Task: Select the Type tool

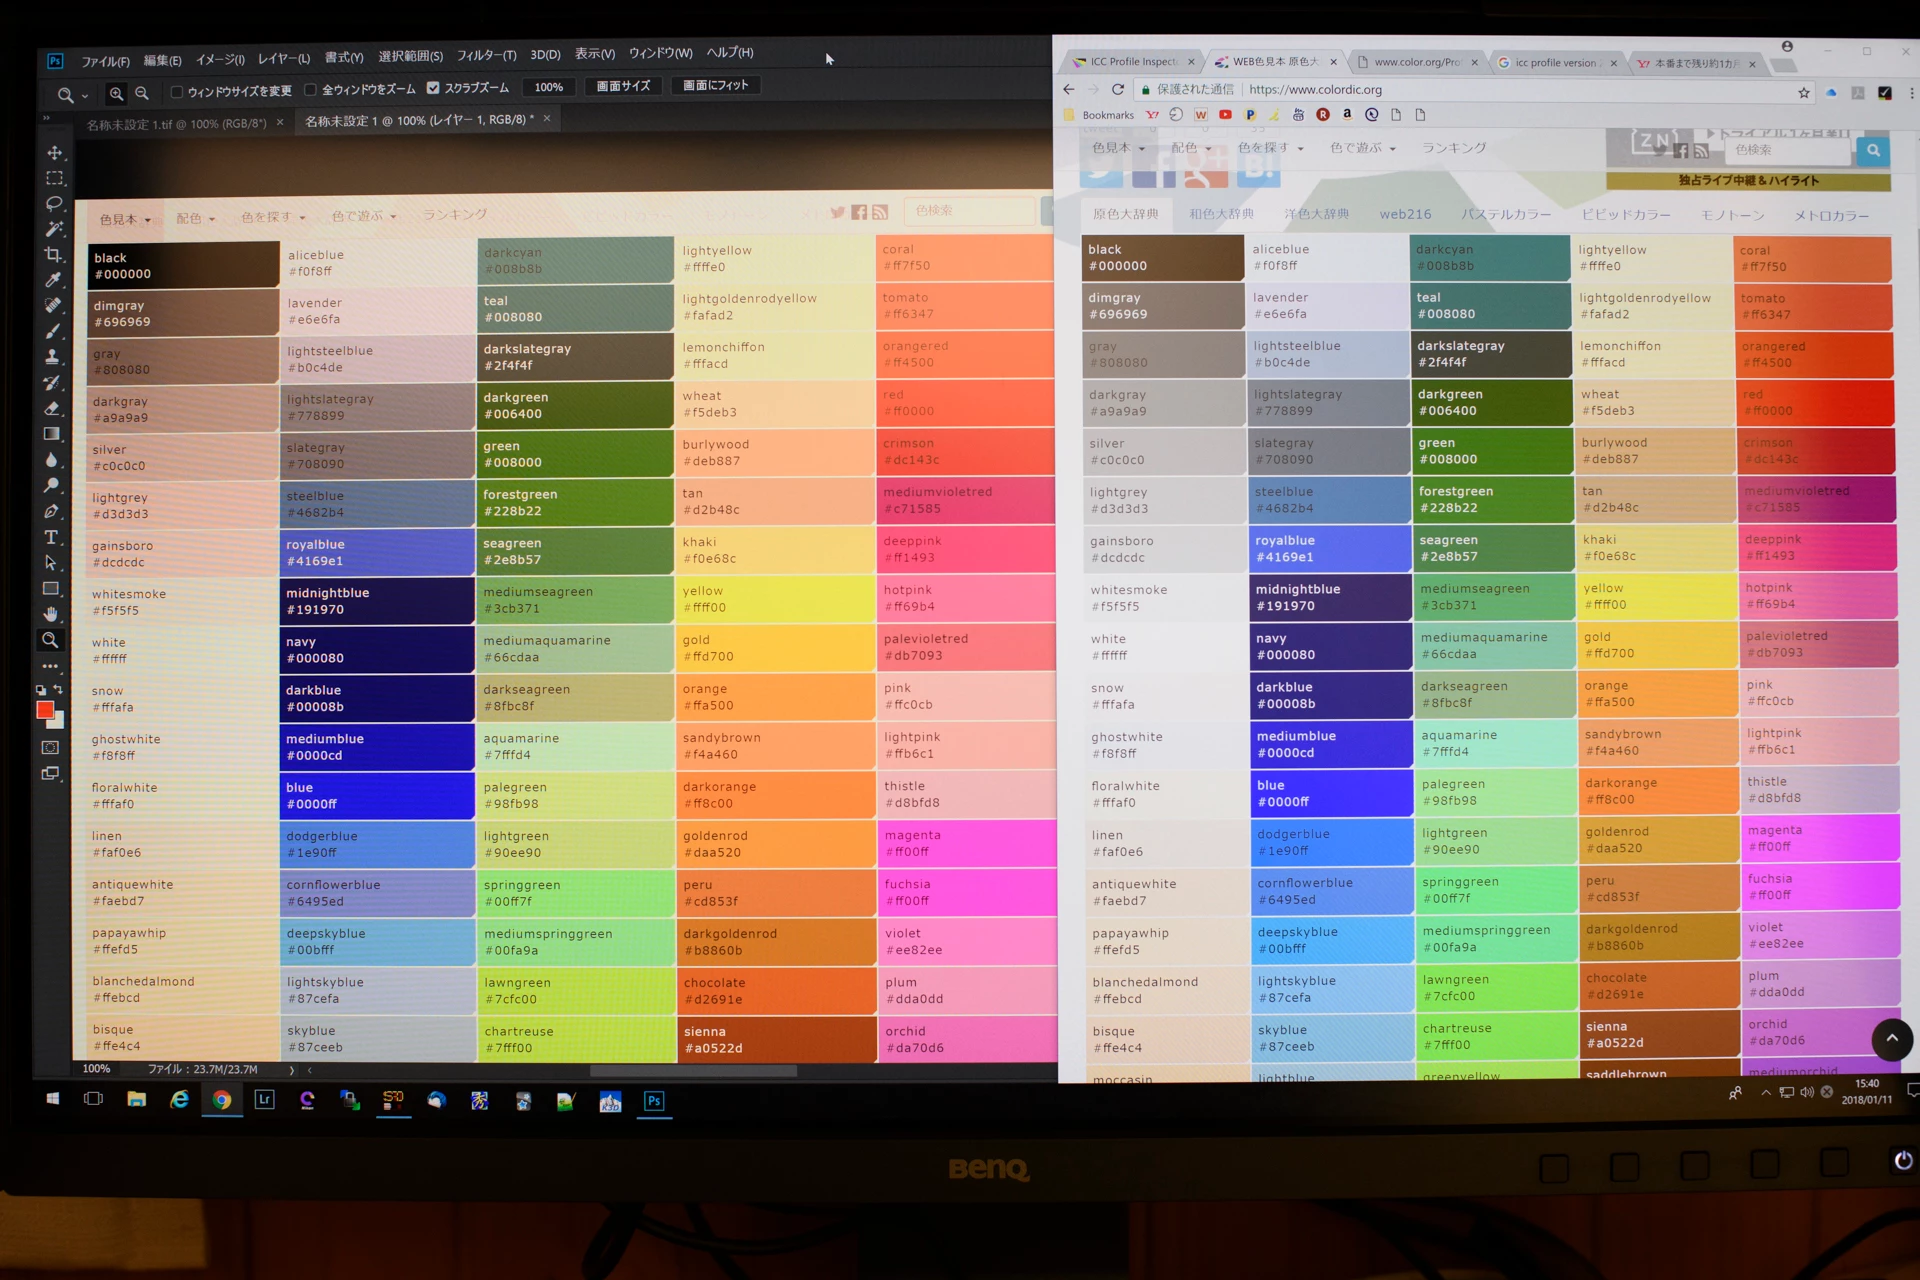Action: point(51,537)
